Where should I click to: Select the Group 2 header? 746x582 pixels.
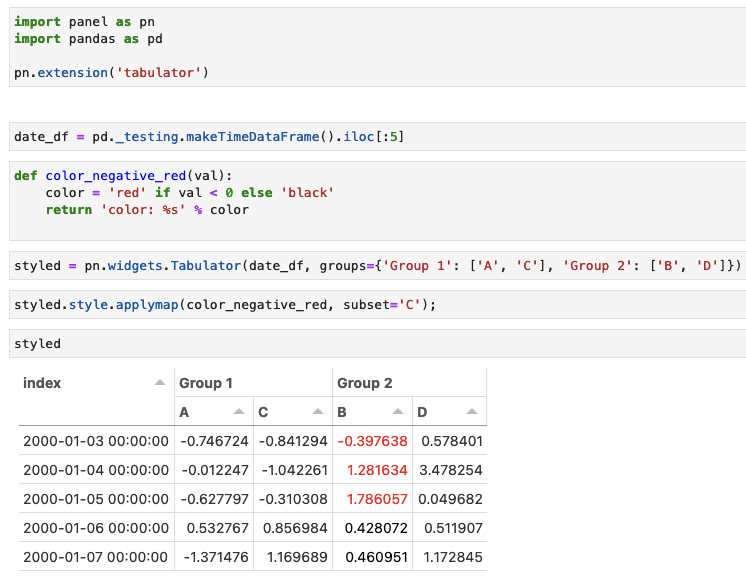[x=364, y=383]
